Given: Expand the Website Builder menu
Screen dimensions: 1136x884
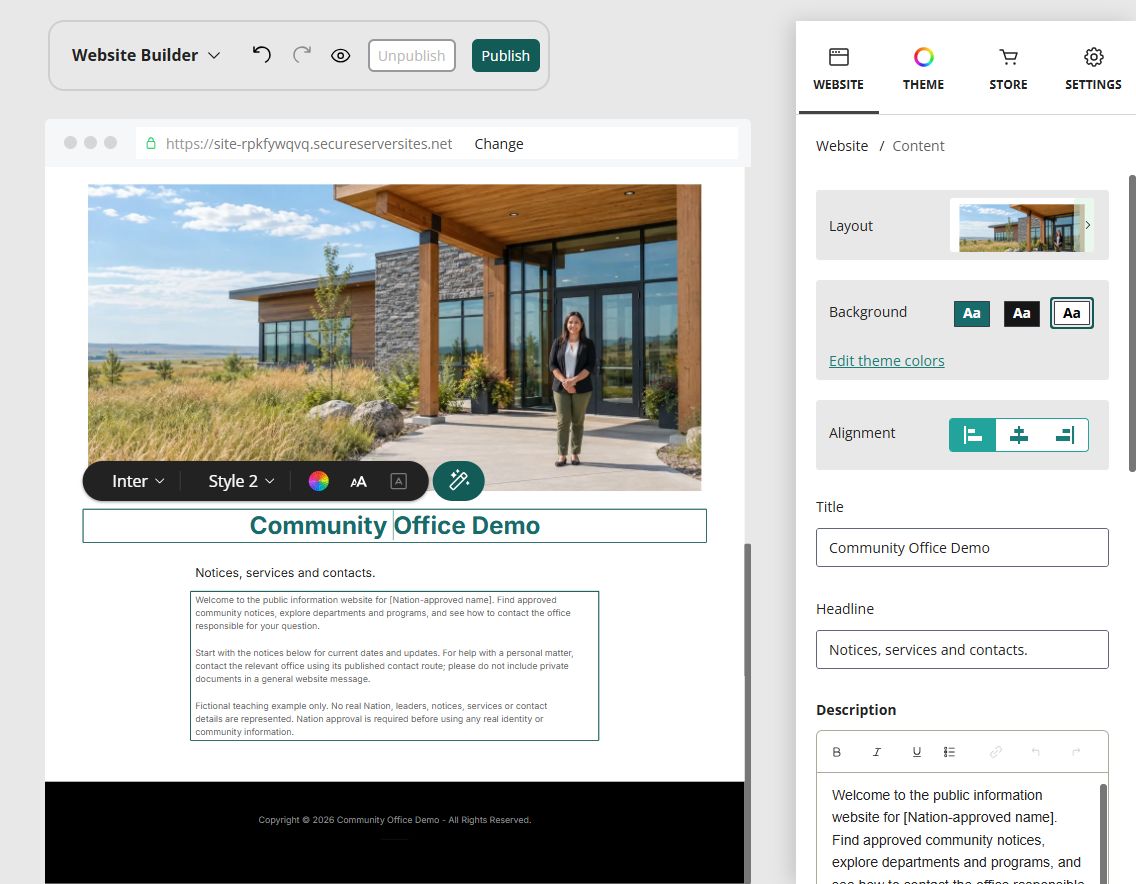Looking at the screenshot, I should point(146,55).
